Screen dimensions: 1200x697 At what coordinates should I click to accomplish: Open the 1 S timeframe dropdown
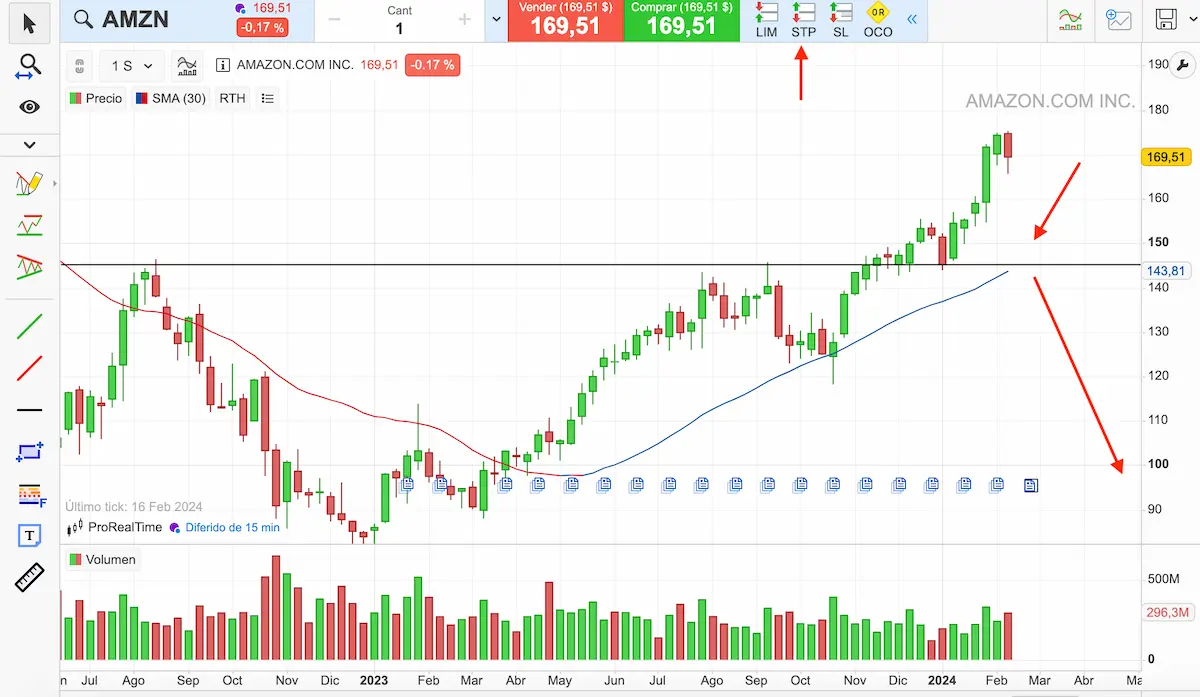coord(132,66)
